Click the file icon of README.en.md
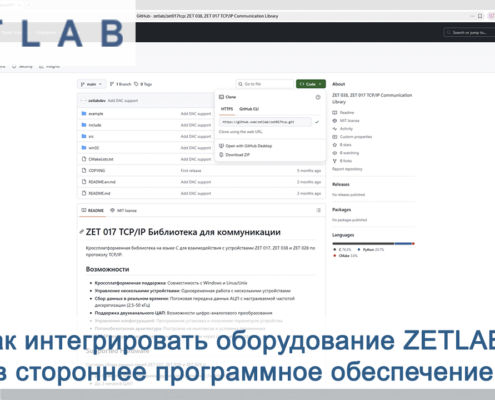Viewport: 495px width, 400px height. click(84, 182)
